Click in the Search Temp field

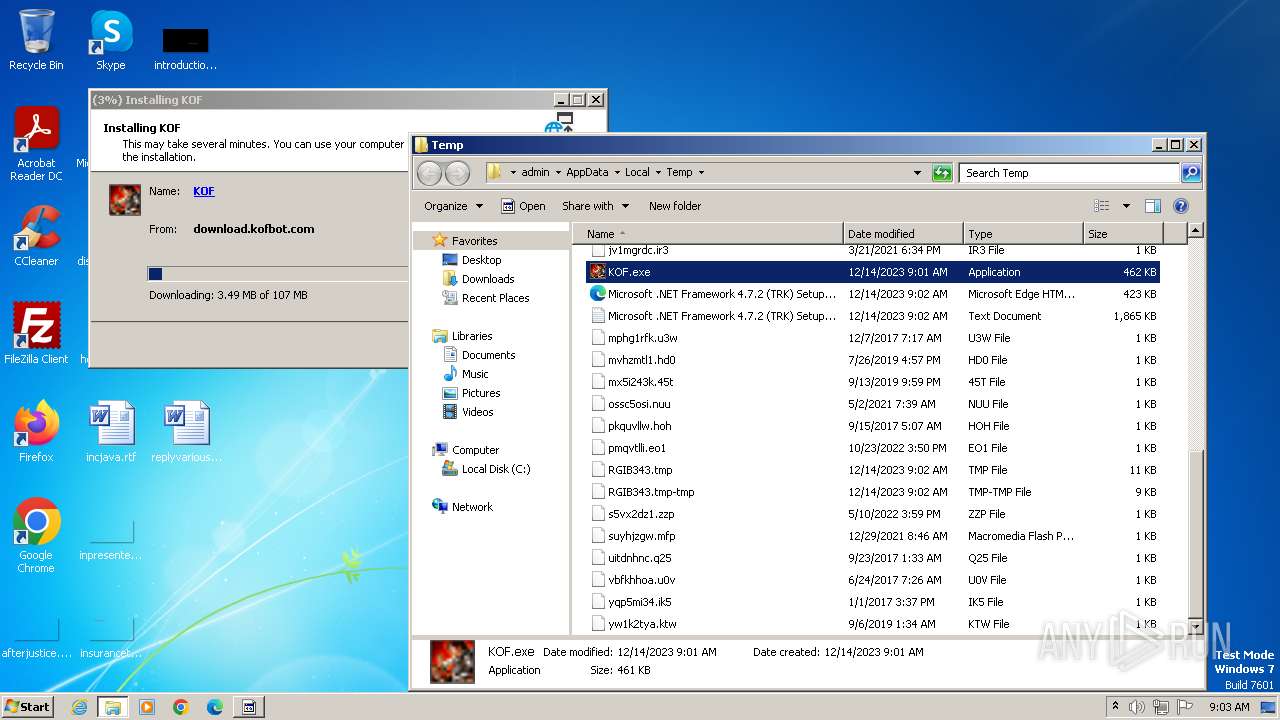click(1069, 173)
